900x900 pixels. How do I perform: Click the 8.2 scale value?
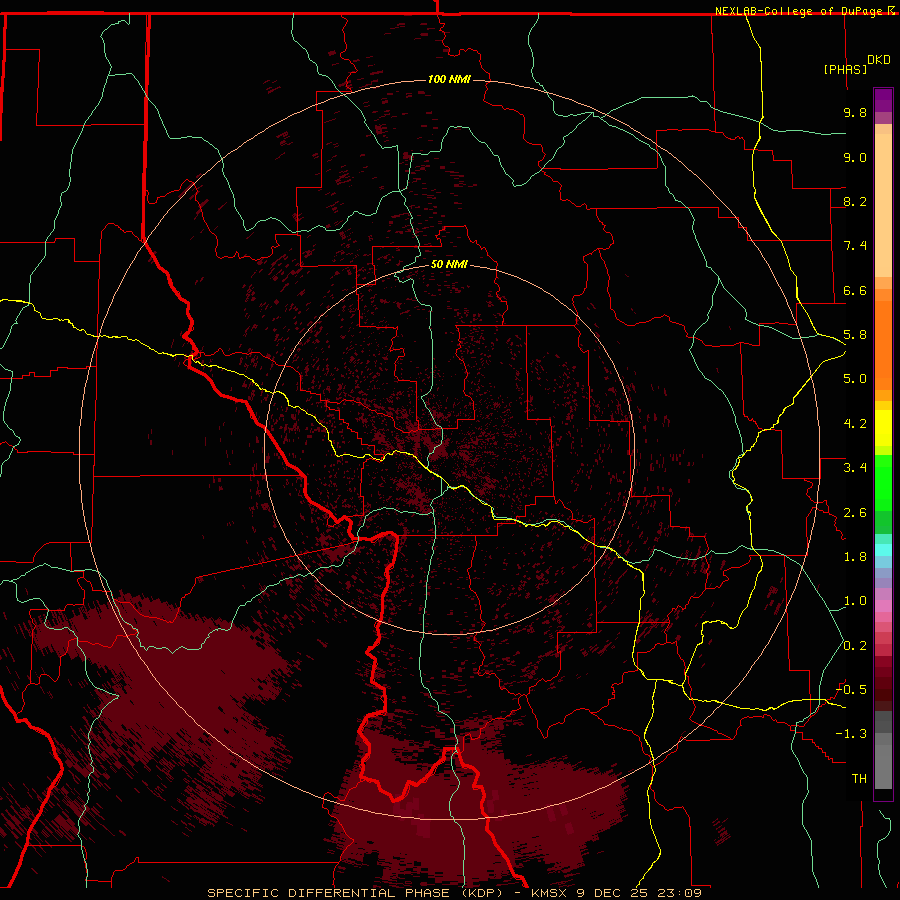pyautogui.click(x=855, y=201)
